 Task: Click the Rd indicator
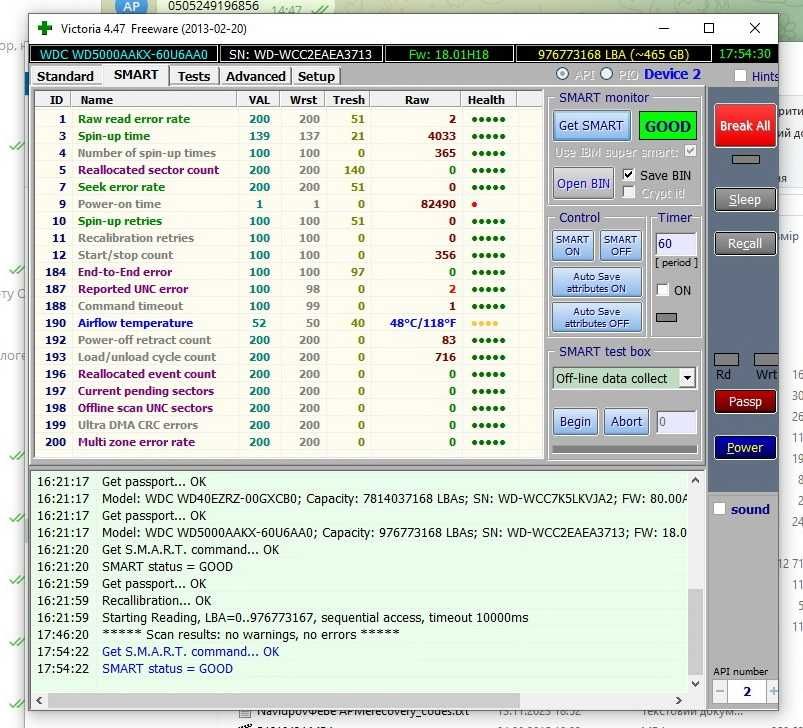tap(726, 360)
